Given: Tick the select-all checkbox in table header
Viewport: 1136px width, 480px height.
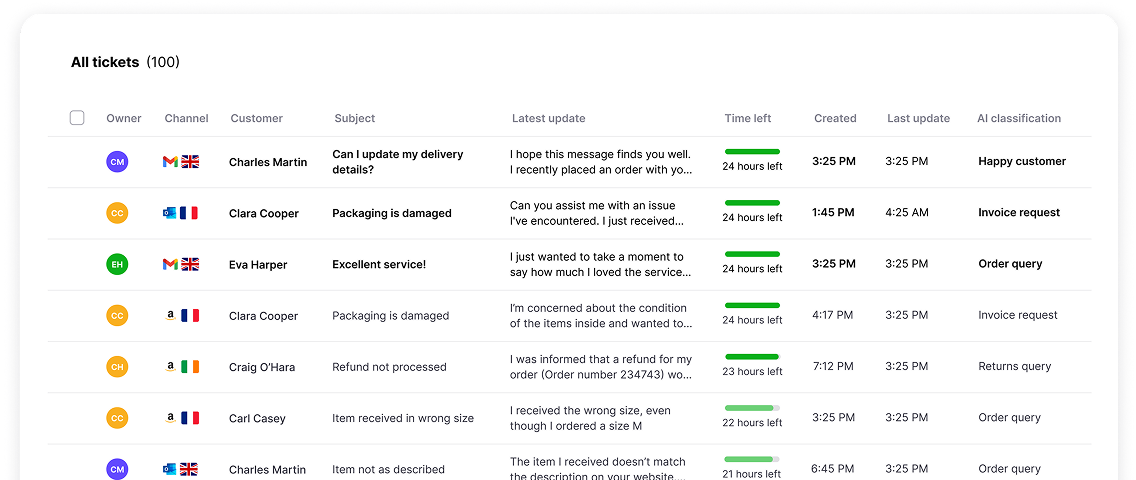Looking at the screenshot, I should click(x=77, y=117).
